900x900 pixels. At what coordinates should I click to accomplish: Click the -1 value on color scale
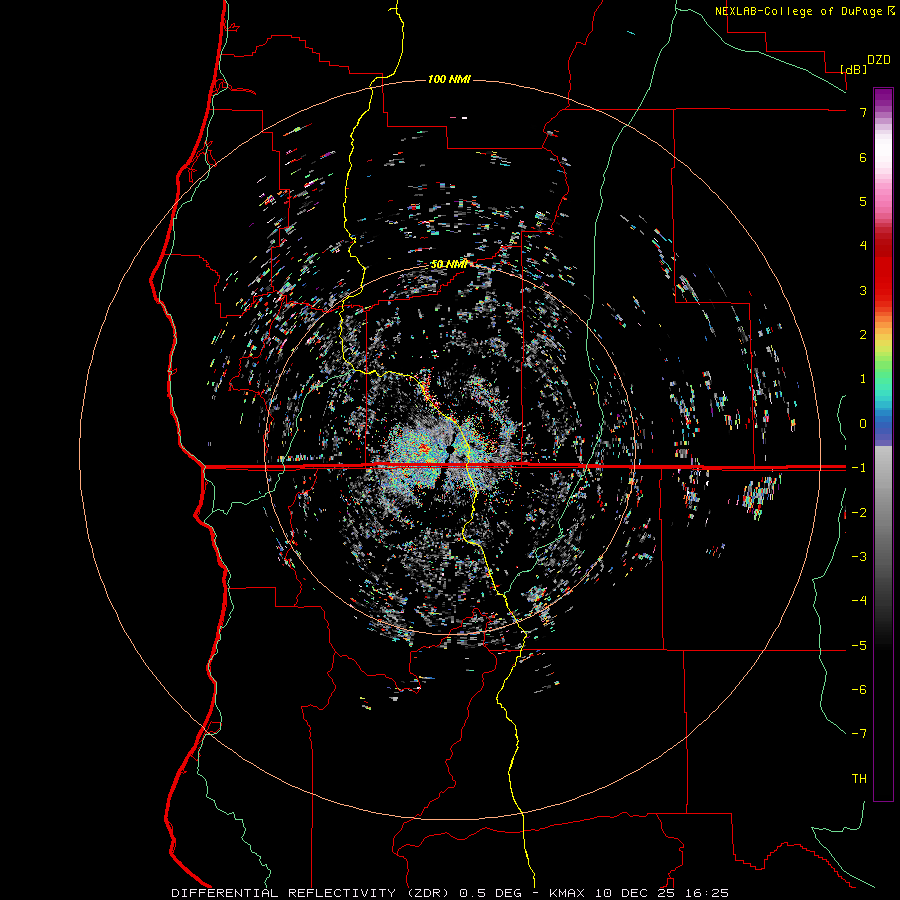click(859, 468)
